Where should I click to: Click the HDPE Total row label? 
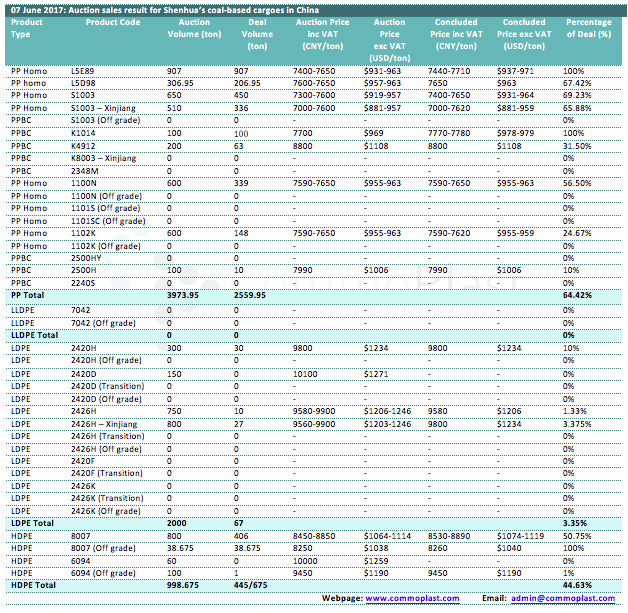[x=33, y=584]
